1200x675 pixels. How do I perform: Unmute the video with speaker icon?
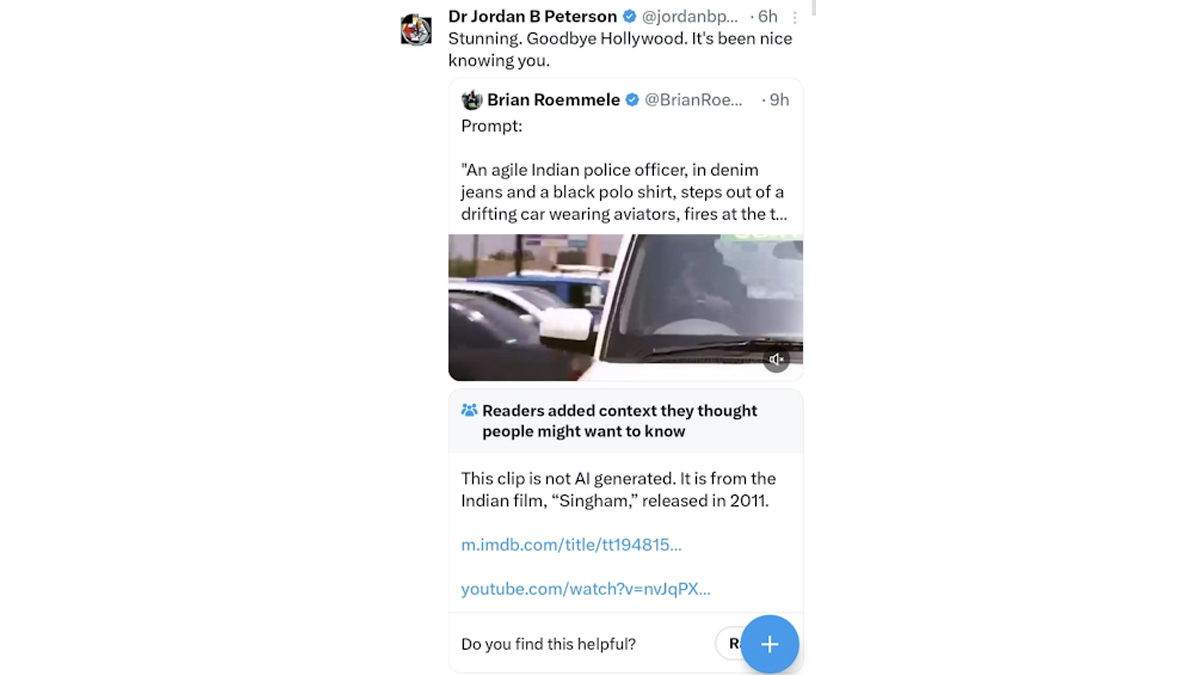click(x=777, y=360)
